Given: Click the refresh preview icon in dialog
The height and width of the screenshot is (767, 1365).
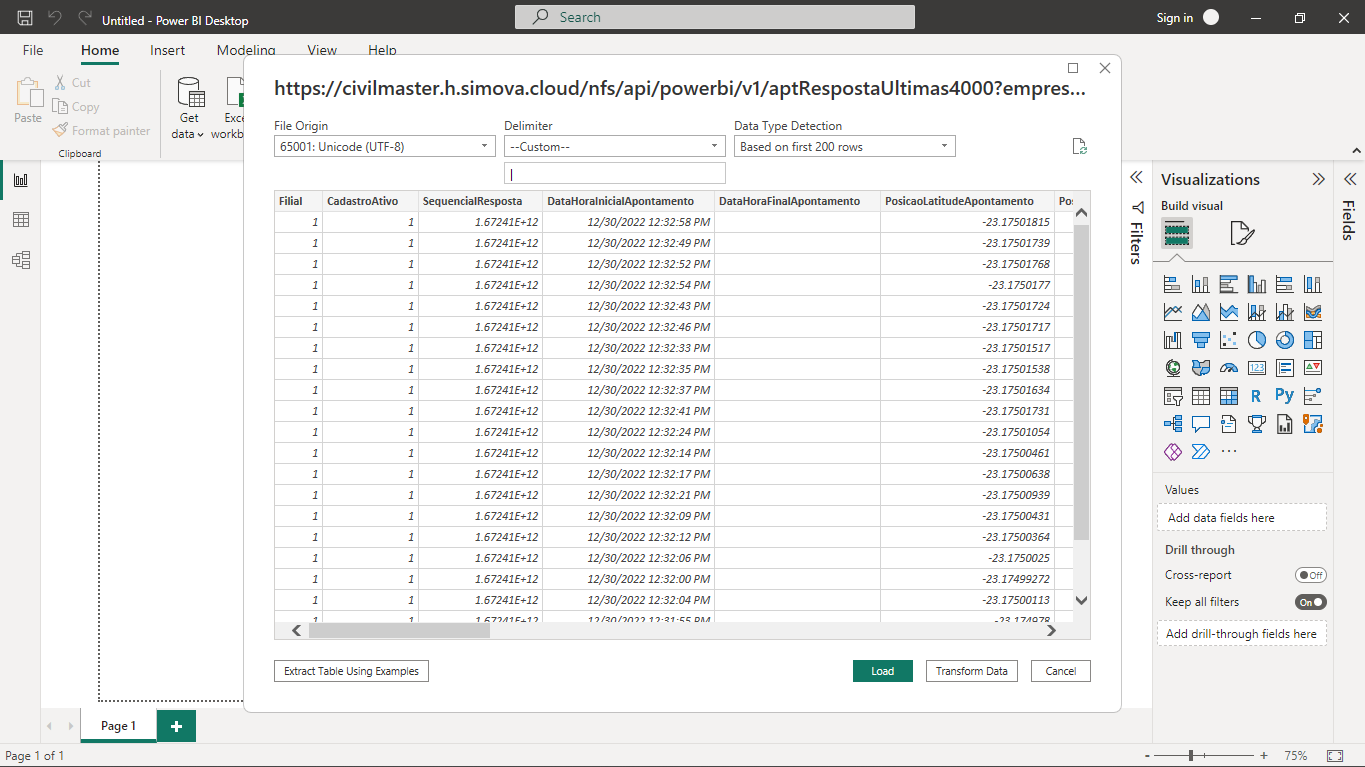Looking at the screenshot, I should coord(1079,147).
